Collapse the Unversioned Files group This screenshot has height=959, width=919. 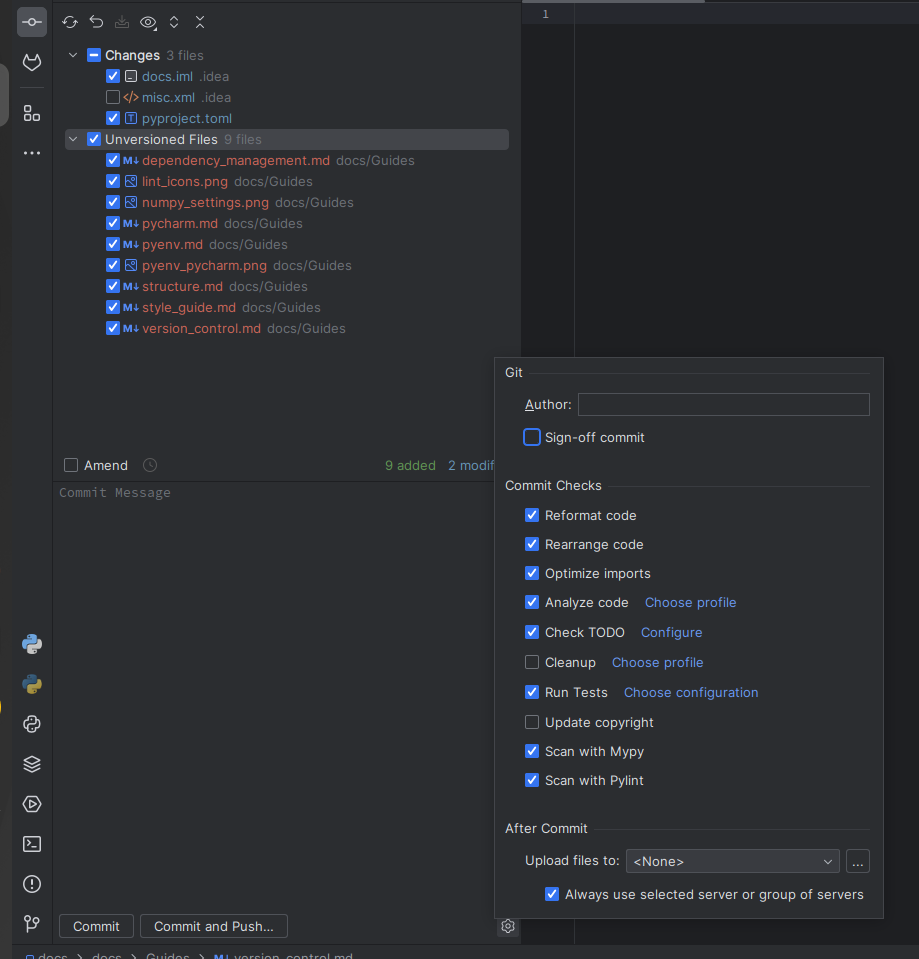(73, 140)
